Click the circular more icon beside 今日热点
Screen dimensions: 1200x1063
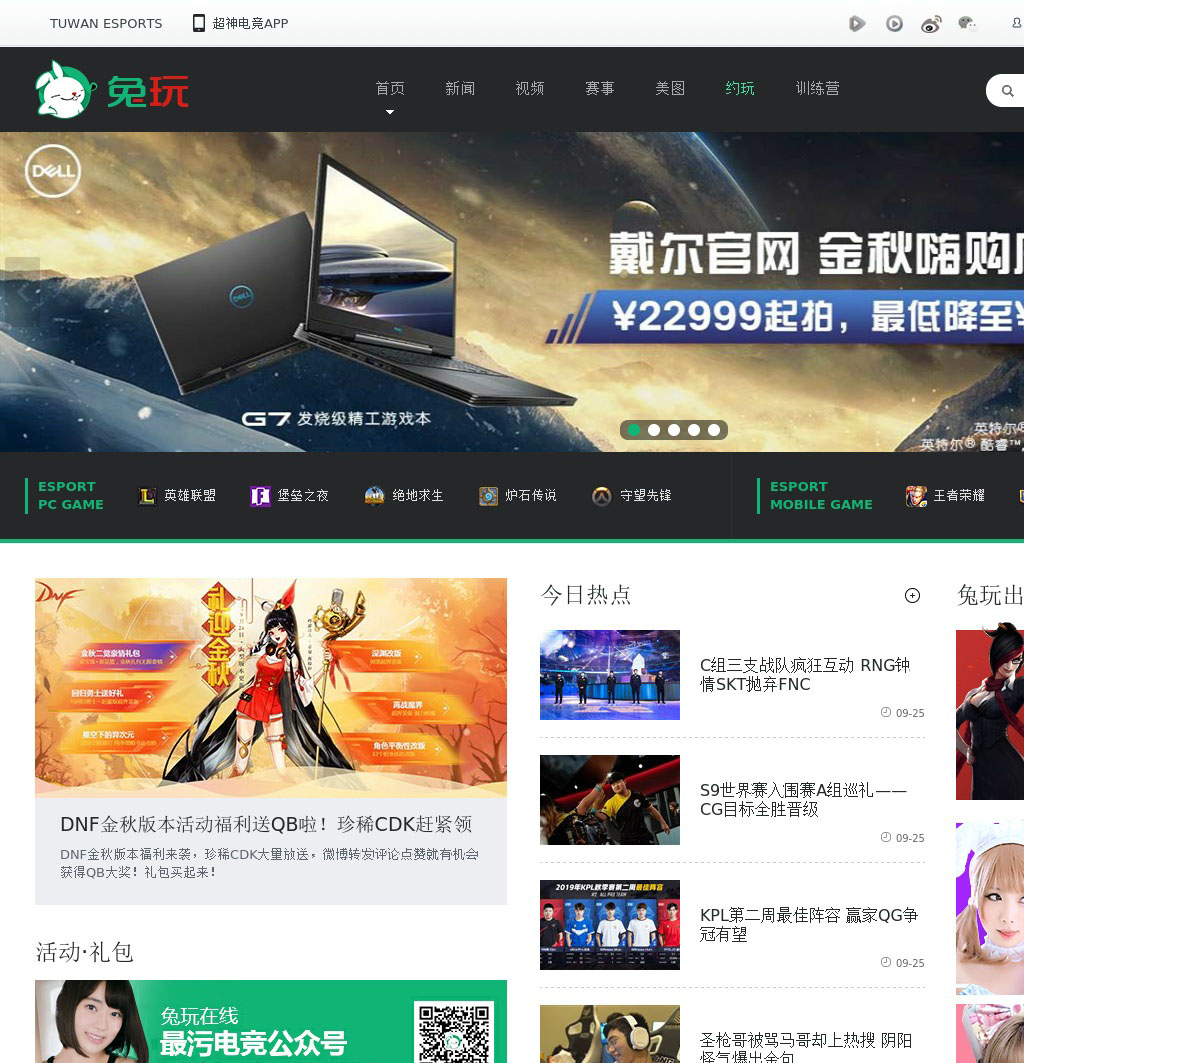[x=912, y=595]
